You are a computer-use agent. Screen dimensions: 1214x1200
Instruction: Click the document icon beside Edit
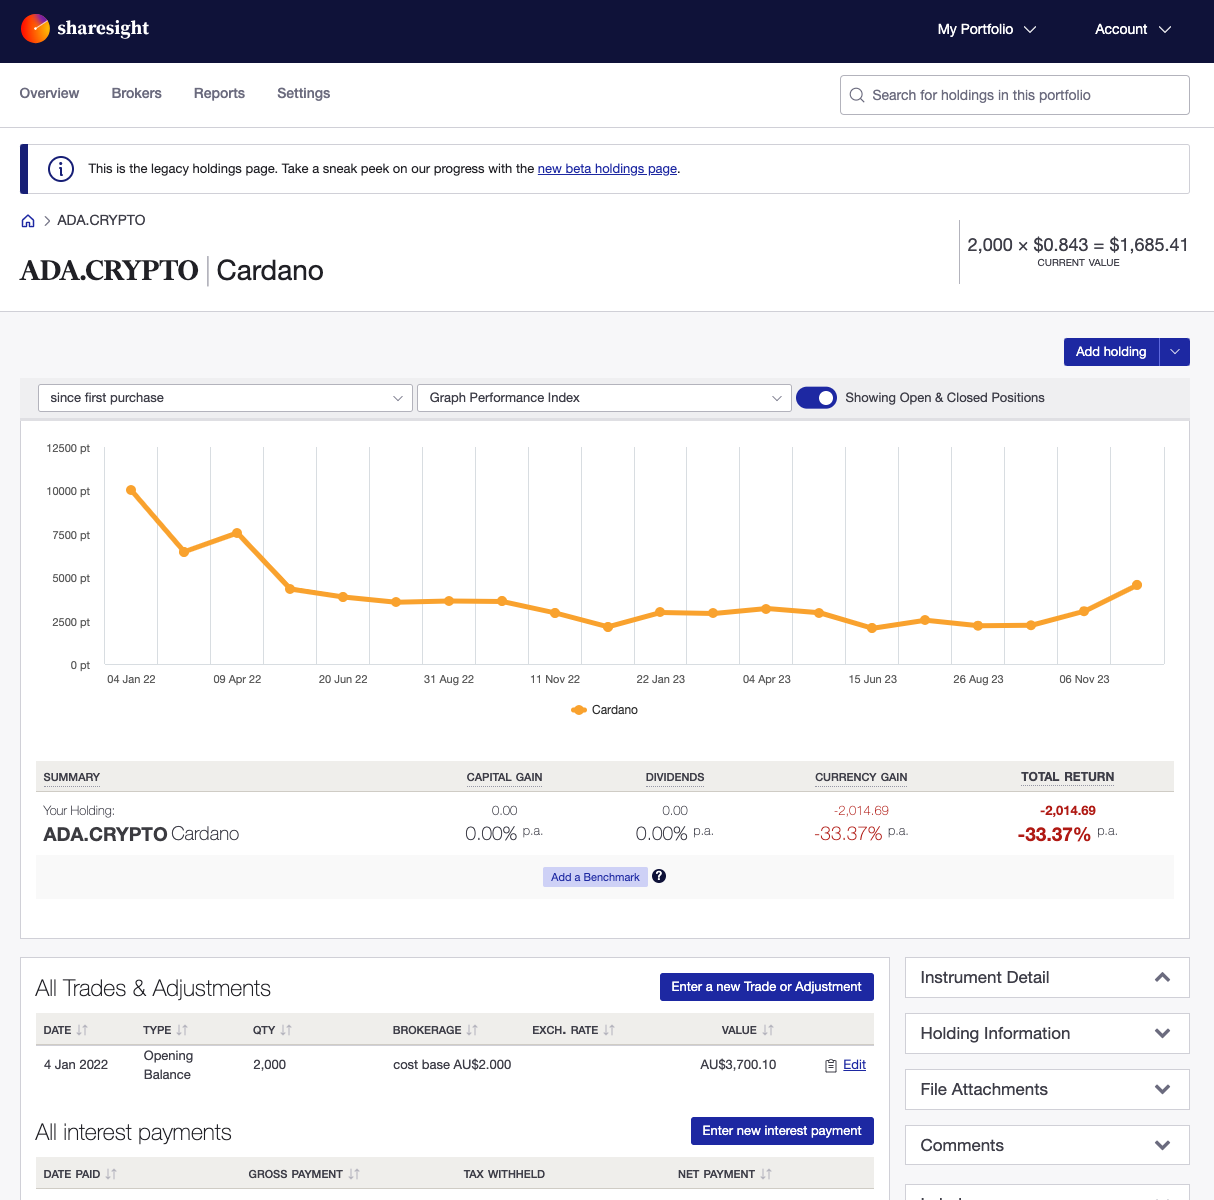(x=831, y=1066)
